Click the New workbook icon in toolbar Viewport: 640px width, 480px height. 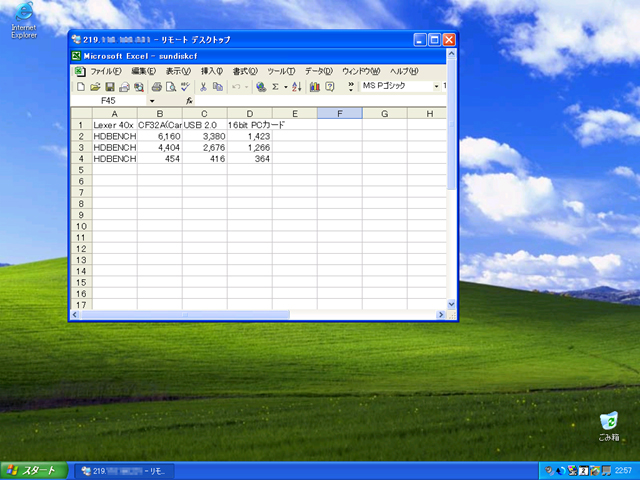click(80, 87)
